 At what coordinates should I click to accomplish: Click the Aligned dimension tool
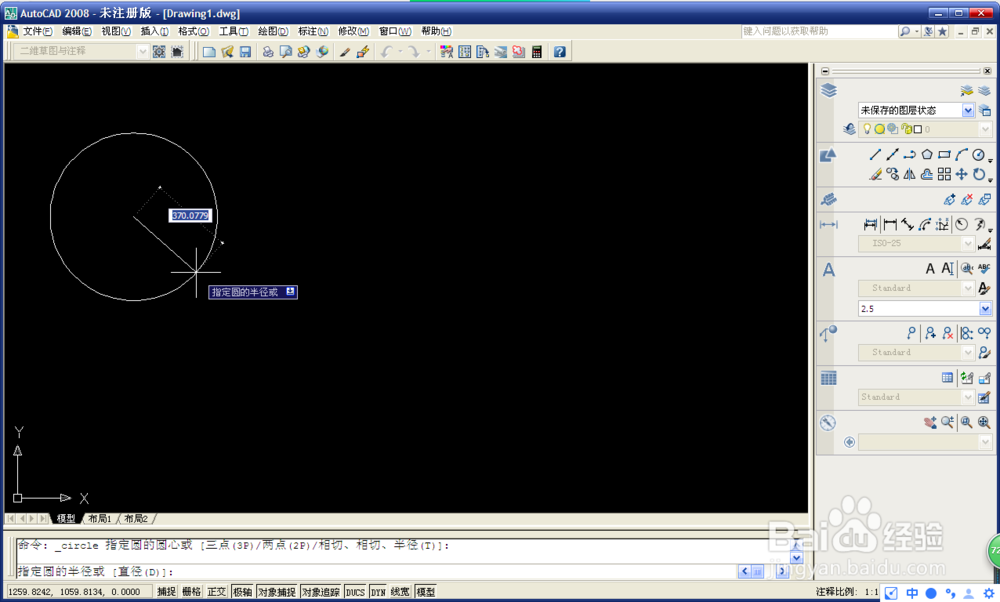pyautogui.click(x=907, y=224)
